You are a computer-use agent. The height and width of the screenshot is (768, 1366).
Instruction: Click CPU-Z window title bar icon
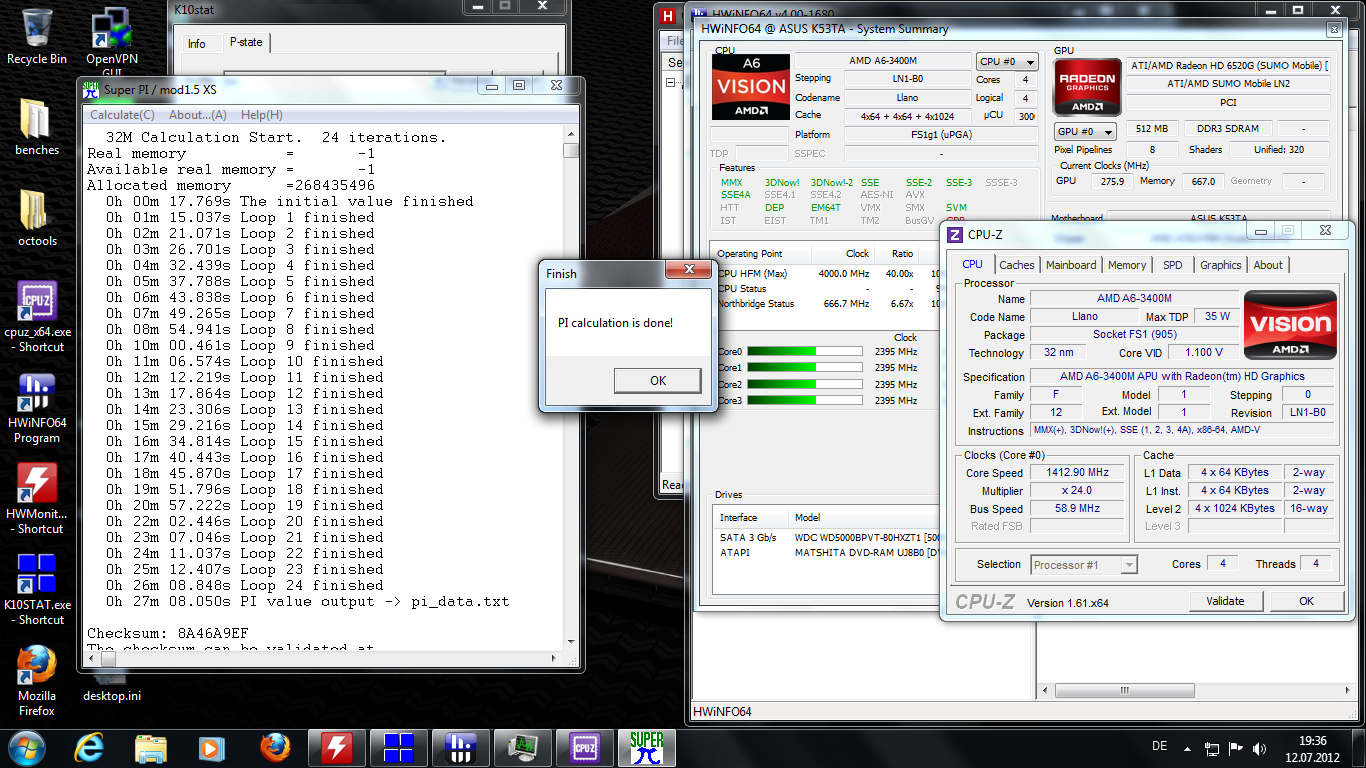point(955,235)
